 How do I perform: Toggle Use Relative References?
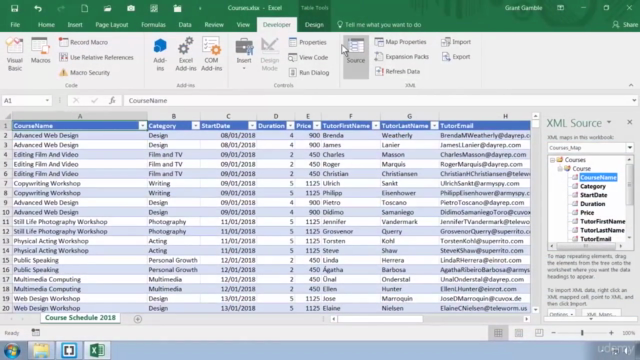[x=96, y=58]
